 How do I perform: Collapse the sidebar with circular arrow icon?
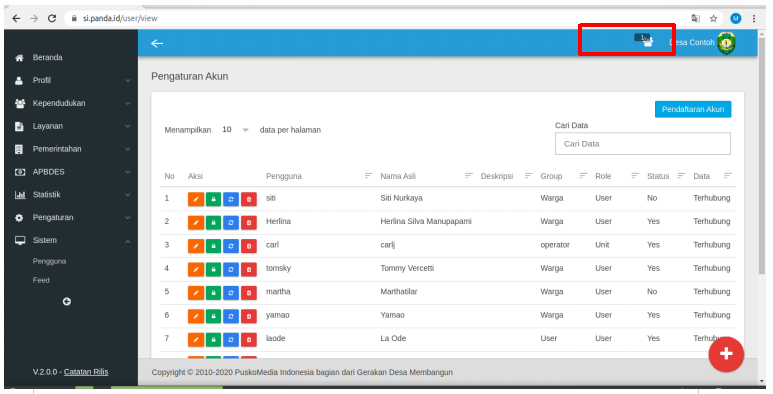[x=67, y=301]
